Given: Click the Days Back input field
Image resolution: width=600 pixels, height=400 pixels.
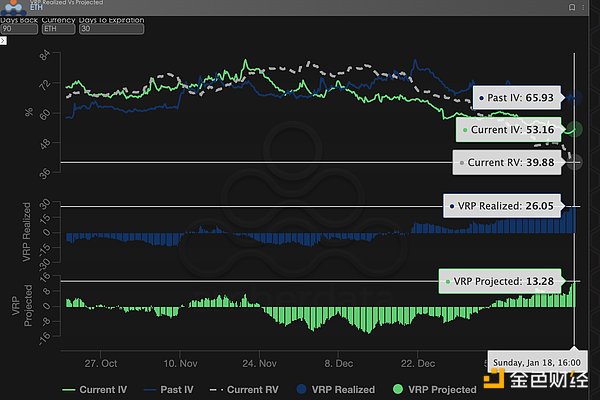Looking at the screenshot, I should [18, 30].
